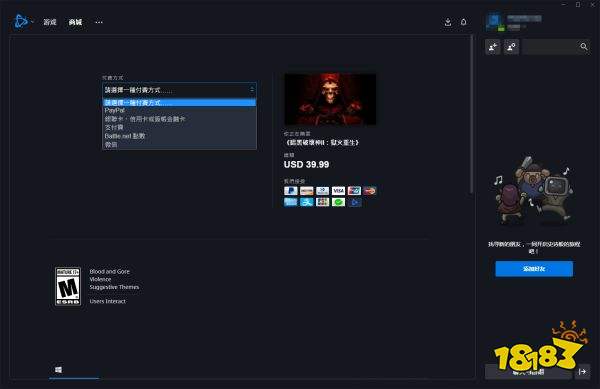Click the payment method label text
600x389 pixels.
[x=112, y=78]
